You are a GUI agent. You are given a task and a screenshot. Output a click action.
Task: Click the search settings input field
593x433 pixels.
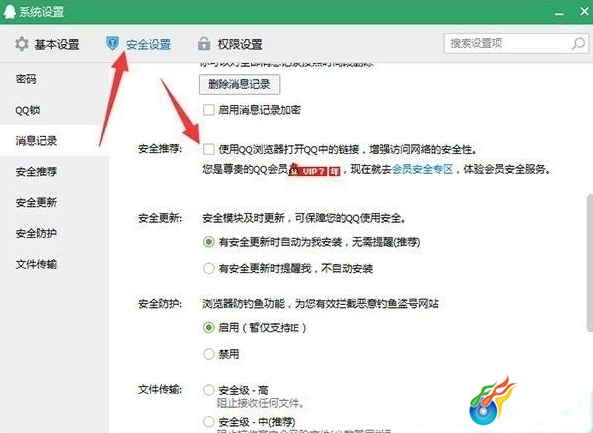tap(508, 43)
